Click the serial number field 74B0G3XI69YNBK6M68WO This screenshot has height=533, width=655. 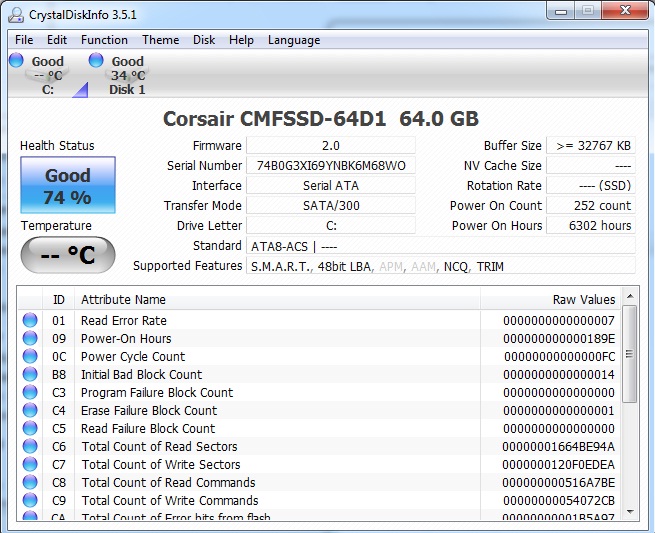pyautogui.click(x=331, y=165)
